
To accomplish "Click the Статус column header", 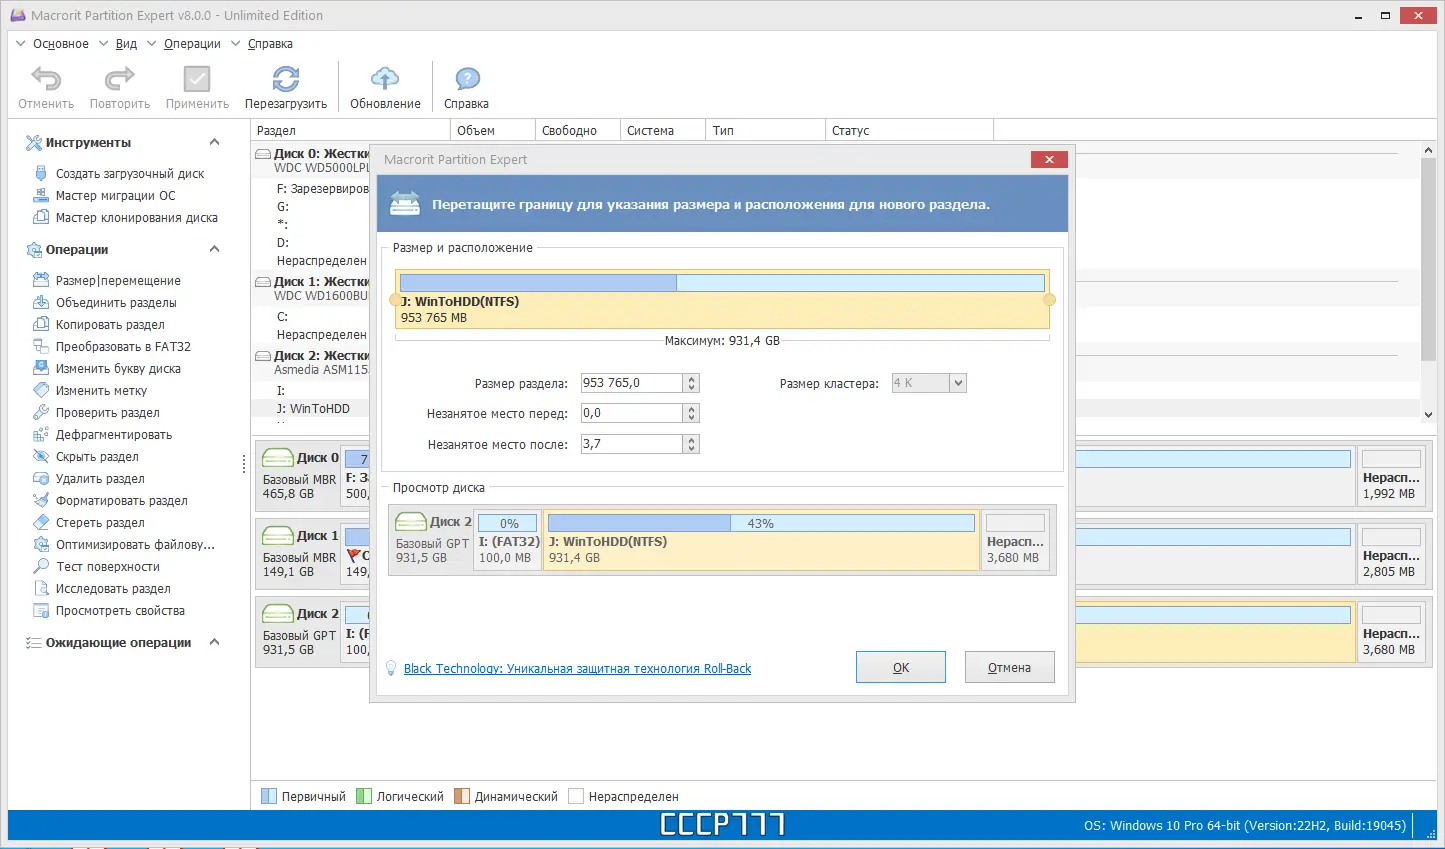I will 909,130.
